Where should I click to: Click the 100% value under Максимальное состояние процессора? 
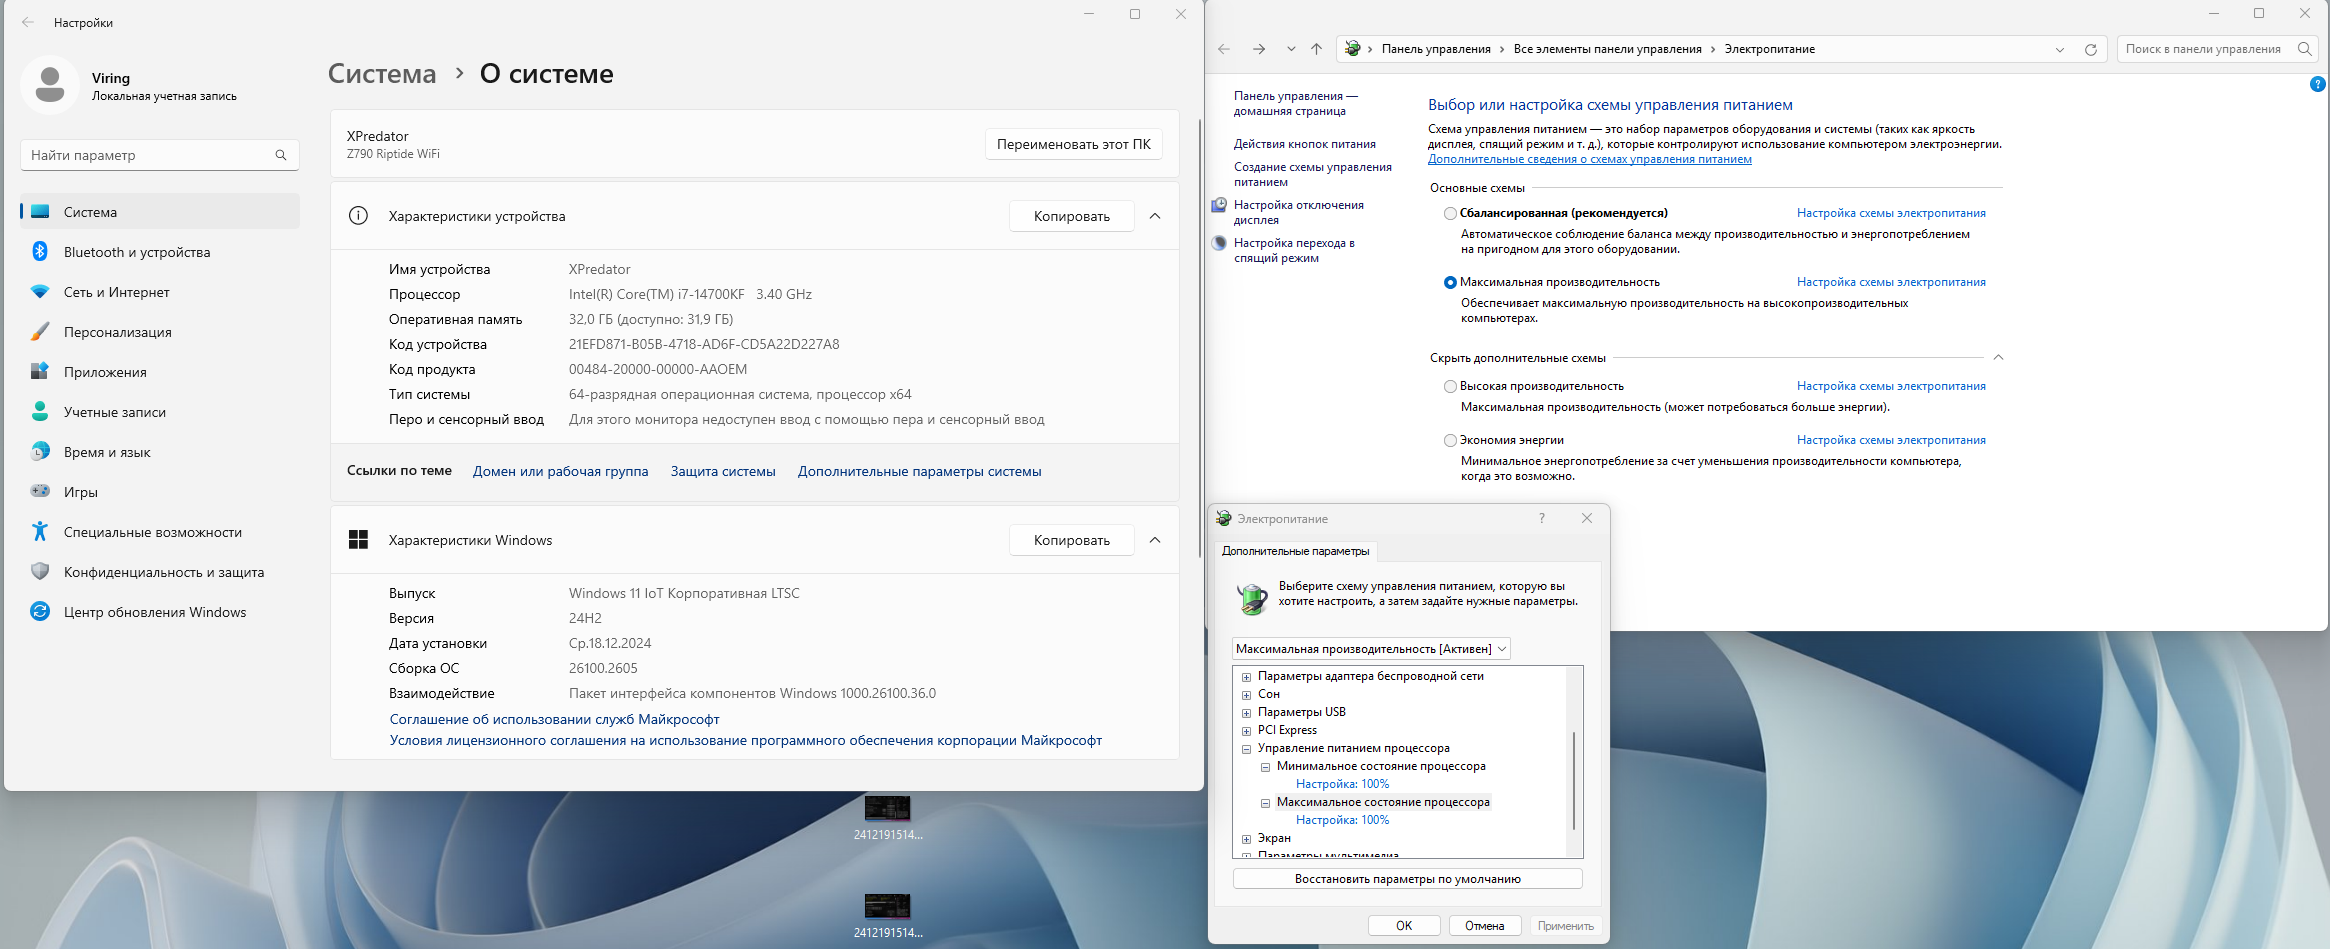coord(1375,820)
